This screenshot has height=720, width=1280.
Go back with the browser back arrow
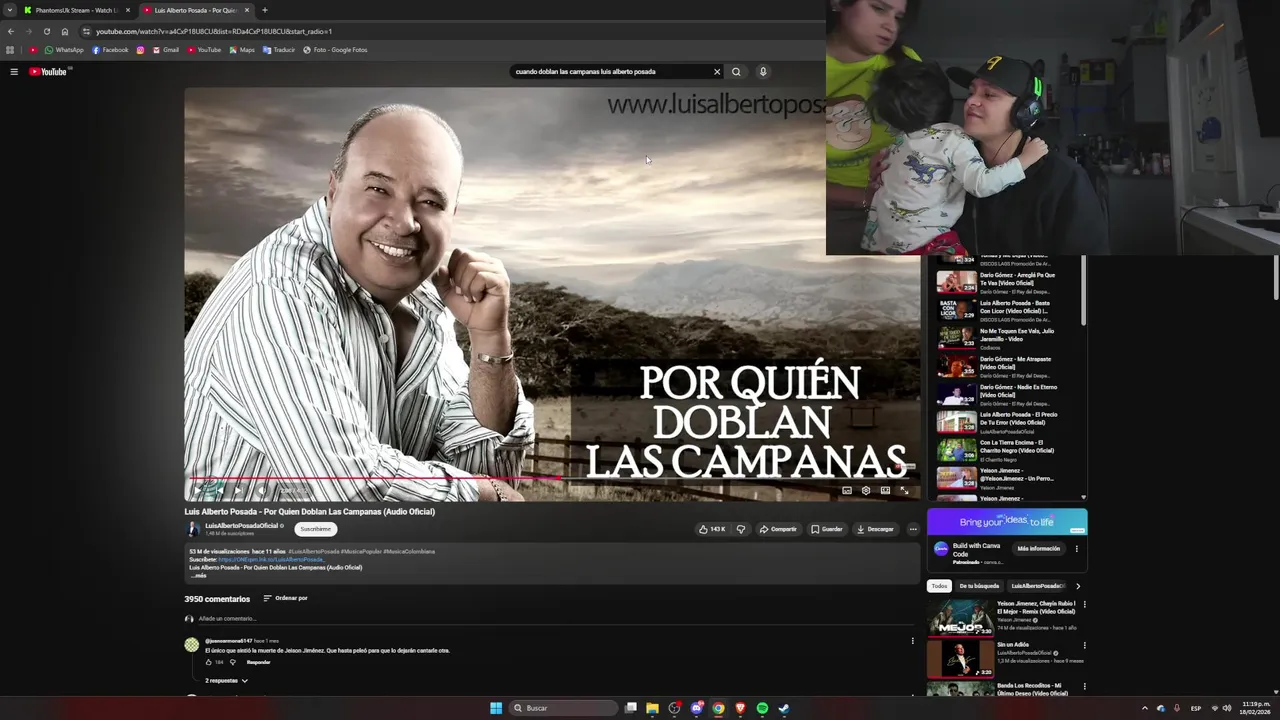[10, 31]
